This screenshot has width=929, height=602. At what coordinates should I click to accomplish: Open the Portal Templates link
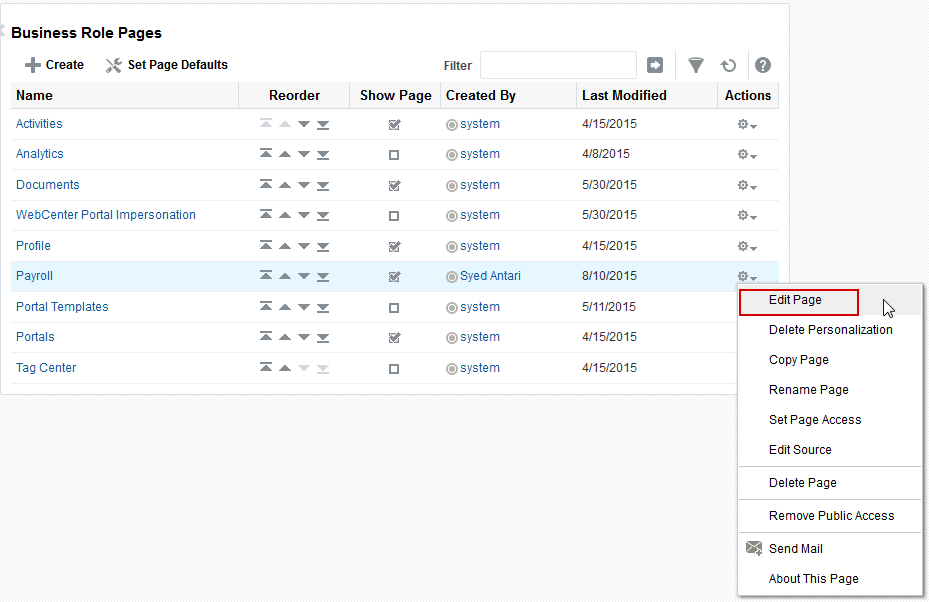62,307
